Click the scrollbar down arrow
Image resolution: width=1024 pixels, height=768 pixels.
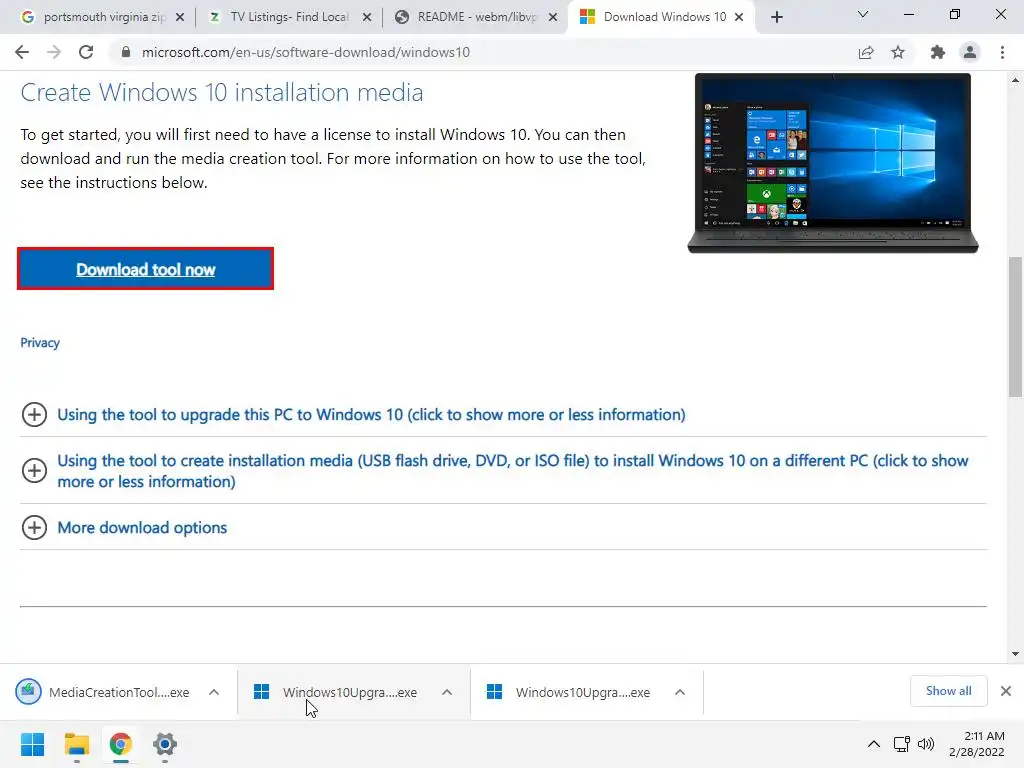point(1015,654)
